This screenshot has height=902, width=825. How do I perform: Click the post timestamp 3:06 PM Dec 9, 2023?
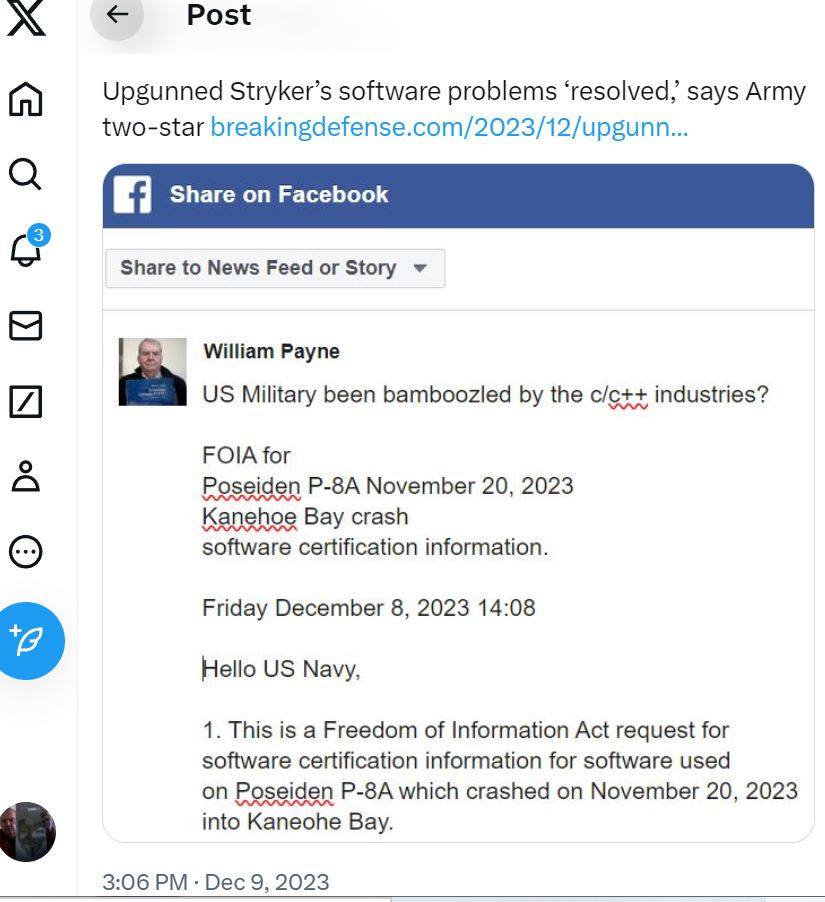click(x=216, y=882)
